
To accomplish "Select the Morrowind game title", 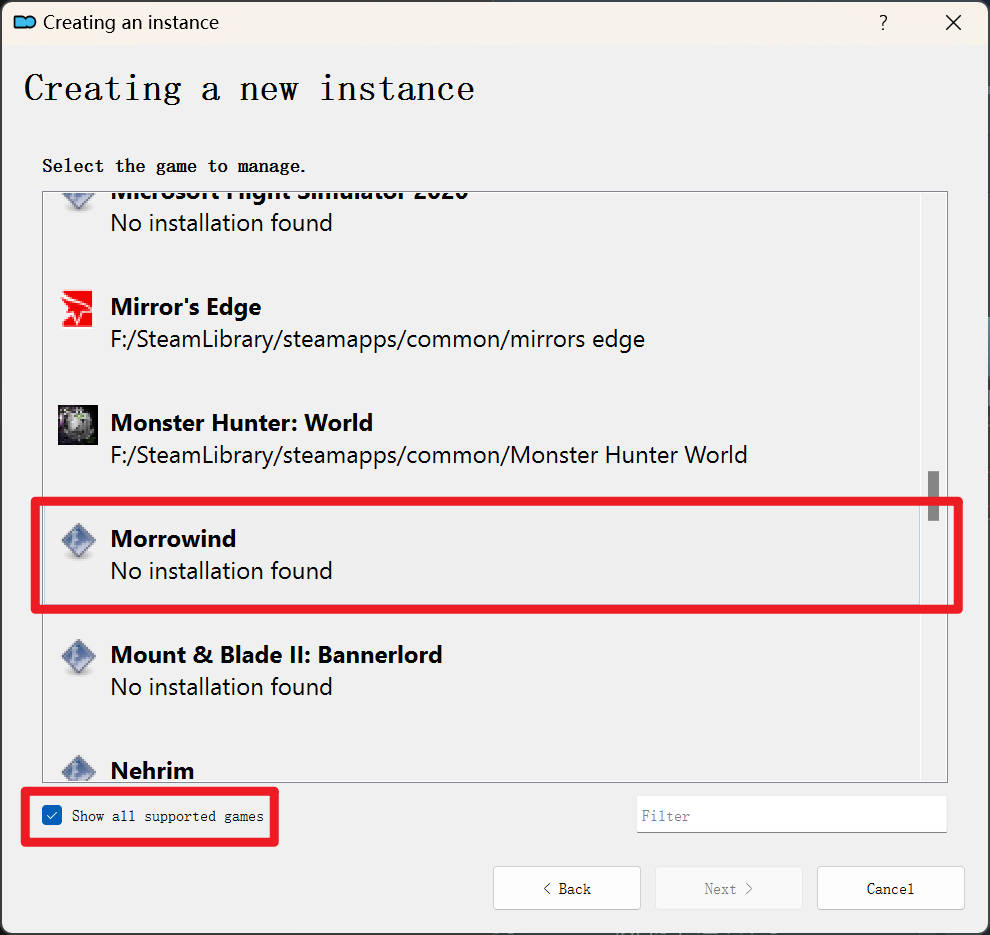I will click(173, 539).
